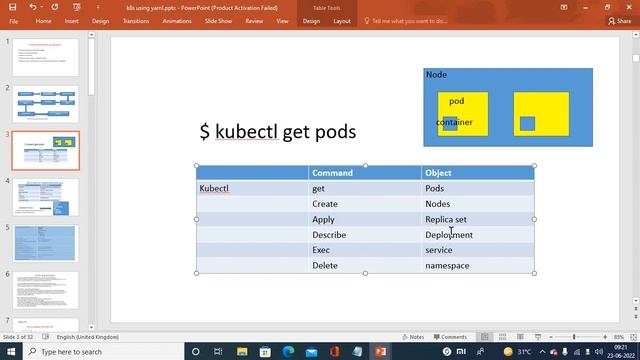This screenshot has width=640, height=360.
Task: Select slide 6 thumbnail
Action: [x=45, y=290]
